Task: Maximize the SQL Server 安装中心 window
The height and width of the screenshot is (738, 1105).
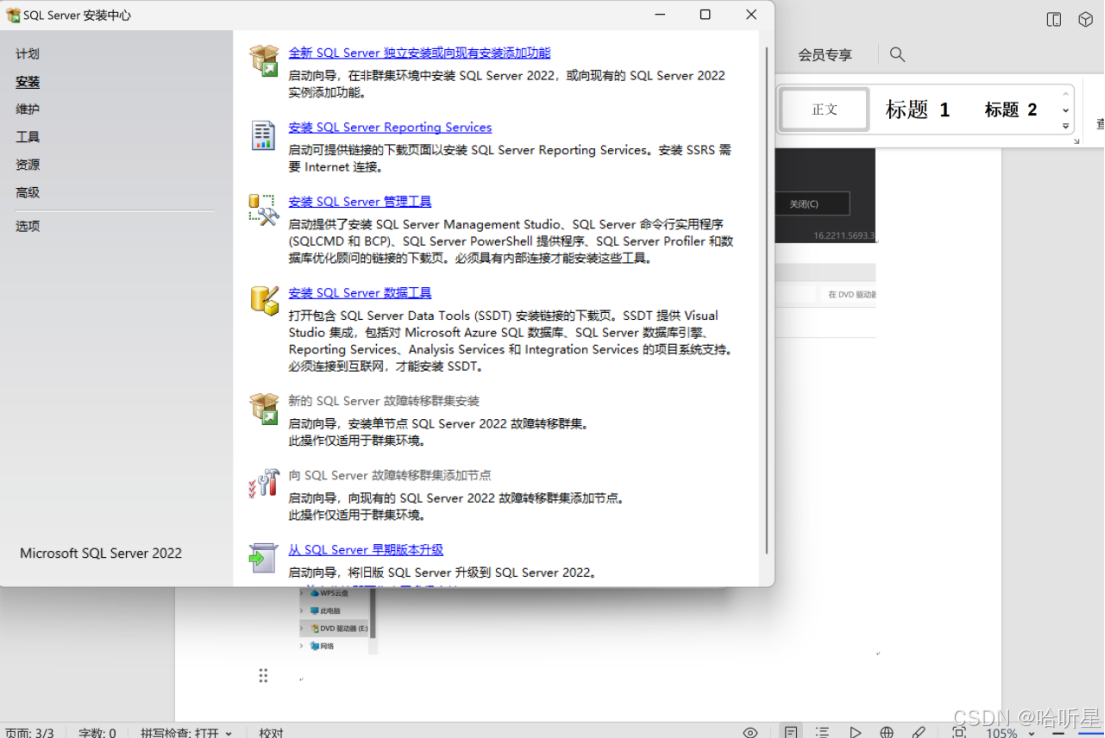Action: (705, 15)
